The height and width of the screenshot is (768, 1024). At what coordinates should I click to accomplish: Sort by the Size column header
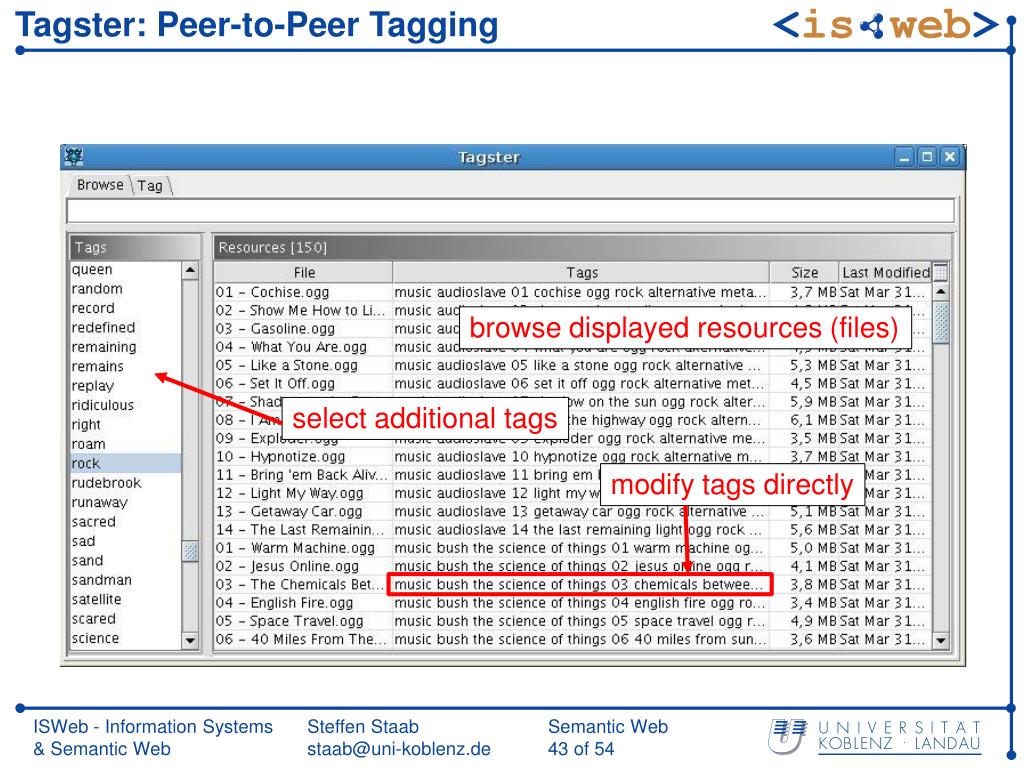click(x=804, y=272)
